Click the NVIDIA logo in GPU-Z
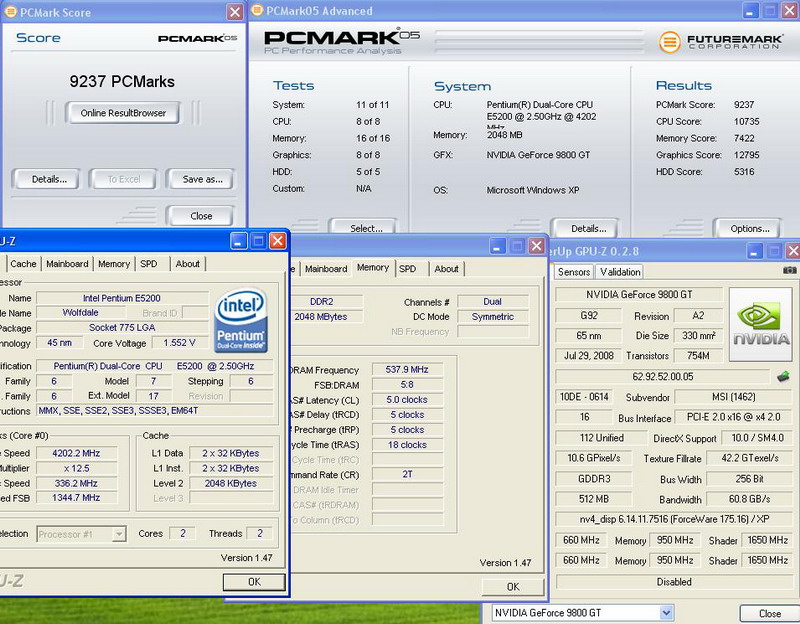This screenshot has height=624, width=800. tap(761, 325)
